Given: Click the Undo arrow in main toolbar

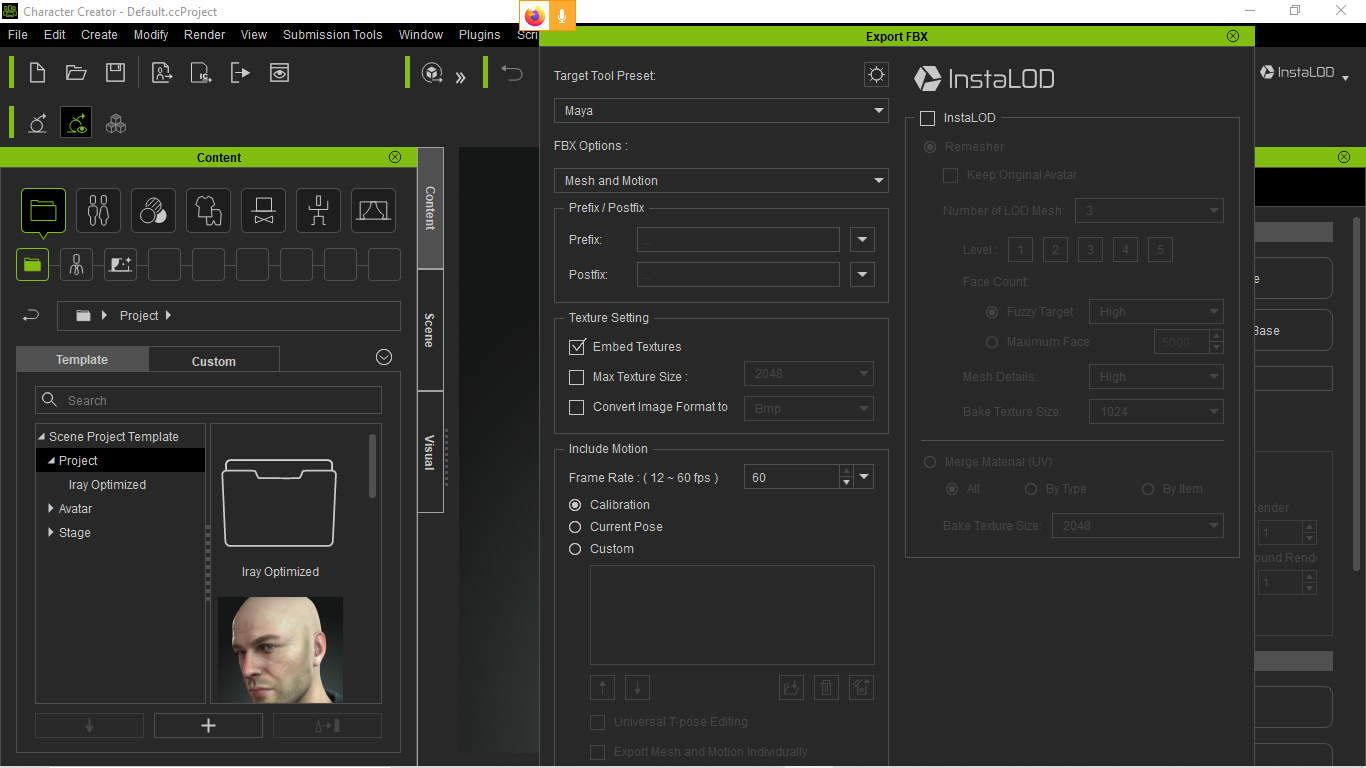Looking at the screenshot, I should point(512,73).
